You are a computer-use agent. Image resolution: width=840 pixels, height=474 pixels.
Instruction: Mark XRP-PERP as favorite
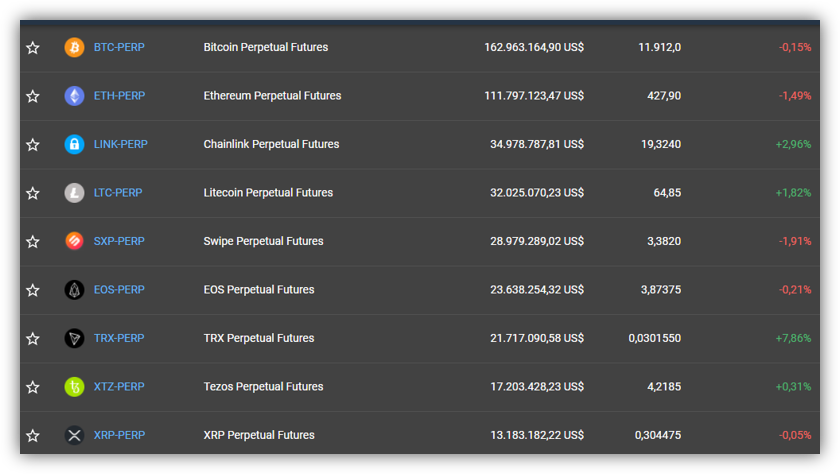(33, 435)
